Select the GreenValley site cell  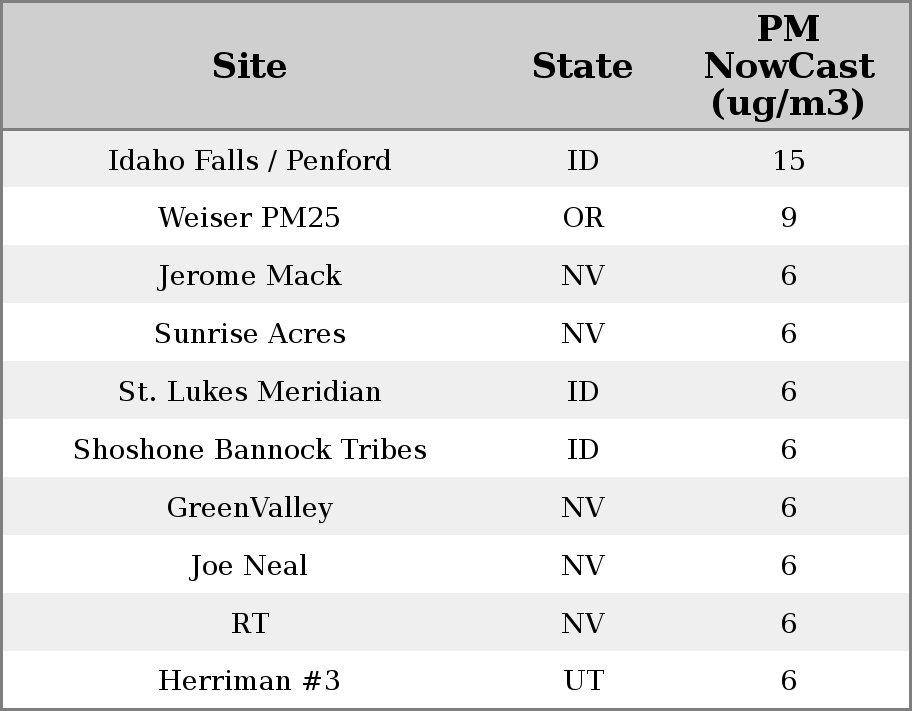point(249,508)
